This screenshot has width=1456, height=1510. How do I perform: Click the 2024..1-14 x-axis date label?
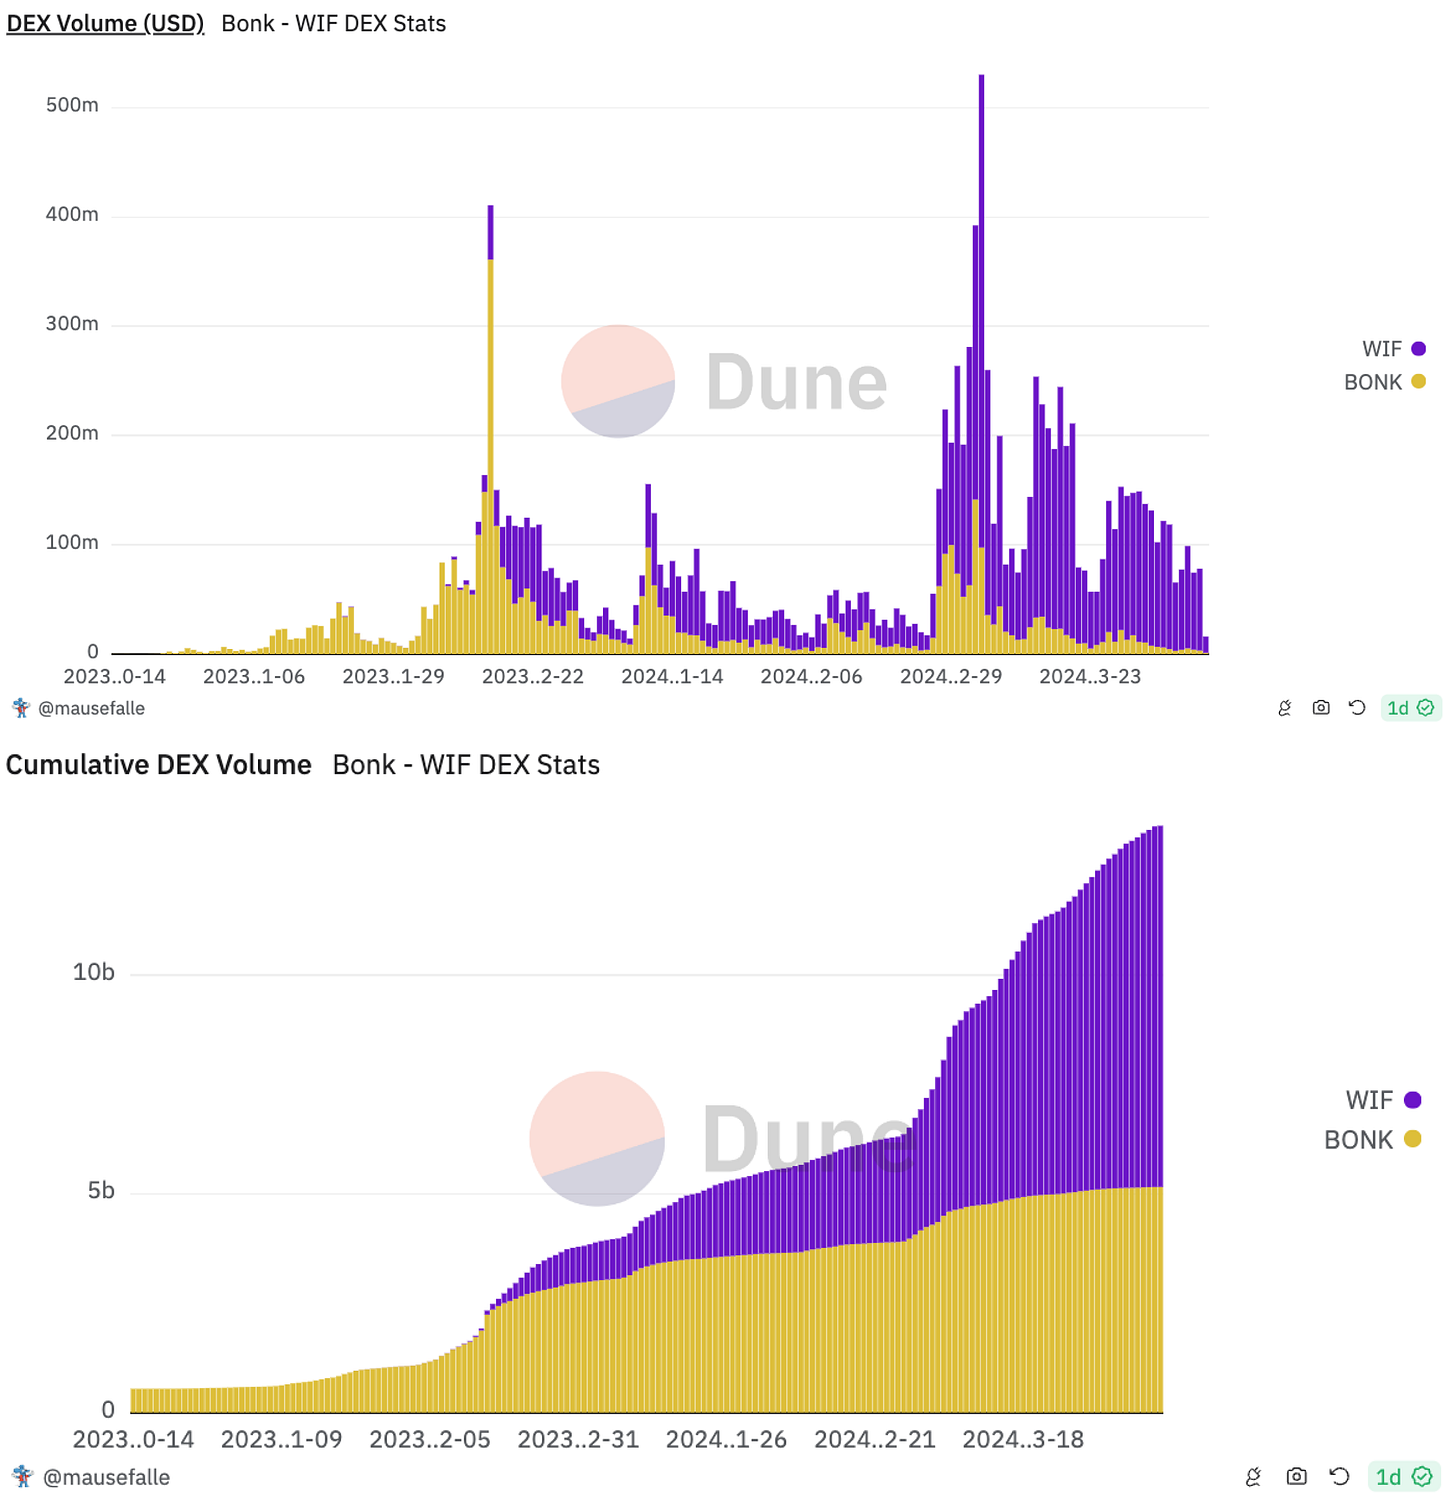(672, 677)
